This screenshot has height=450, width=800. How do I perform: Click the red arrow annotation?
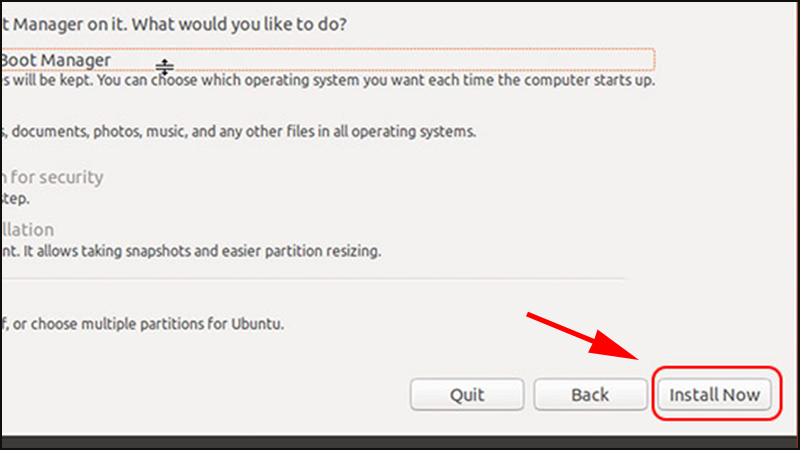[x=583, y=336]
